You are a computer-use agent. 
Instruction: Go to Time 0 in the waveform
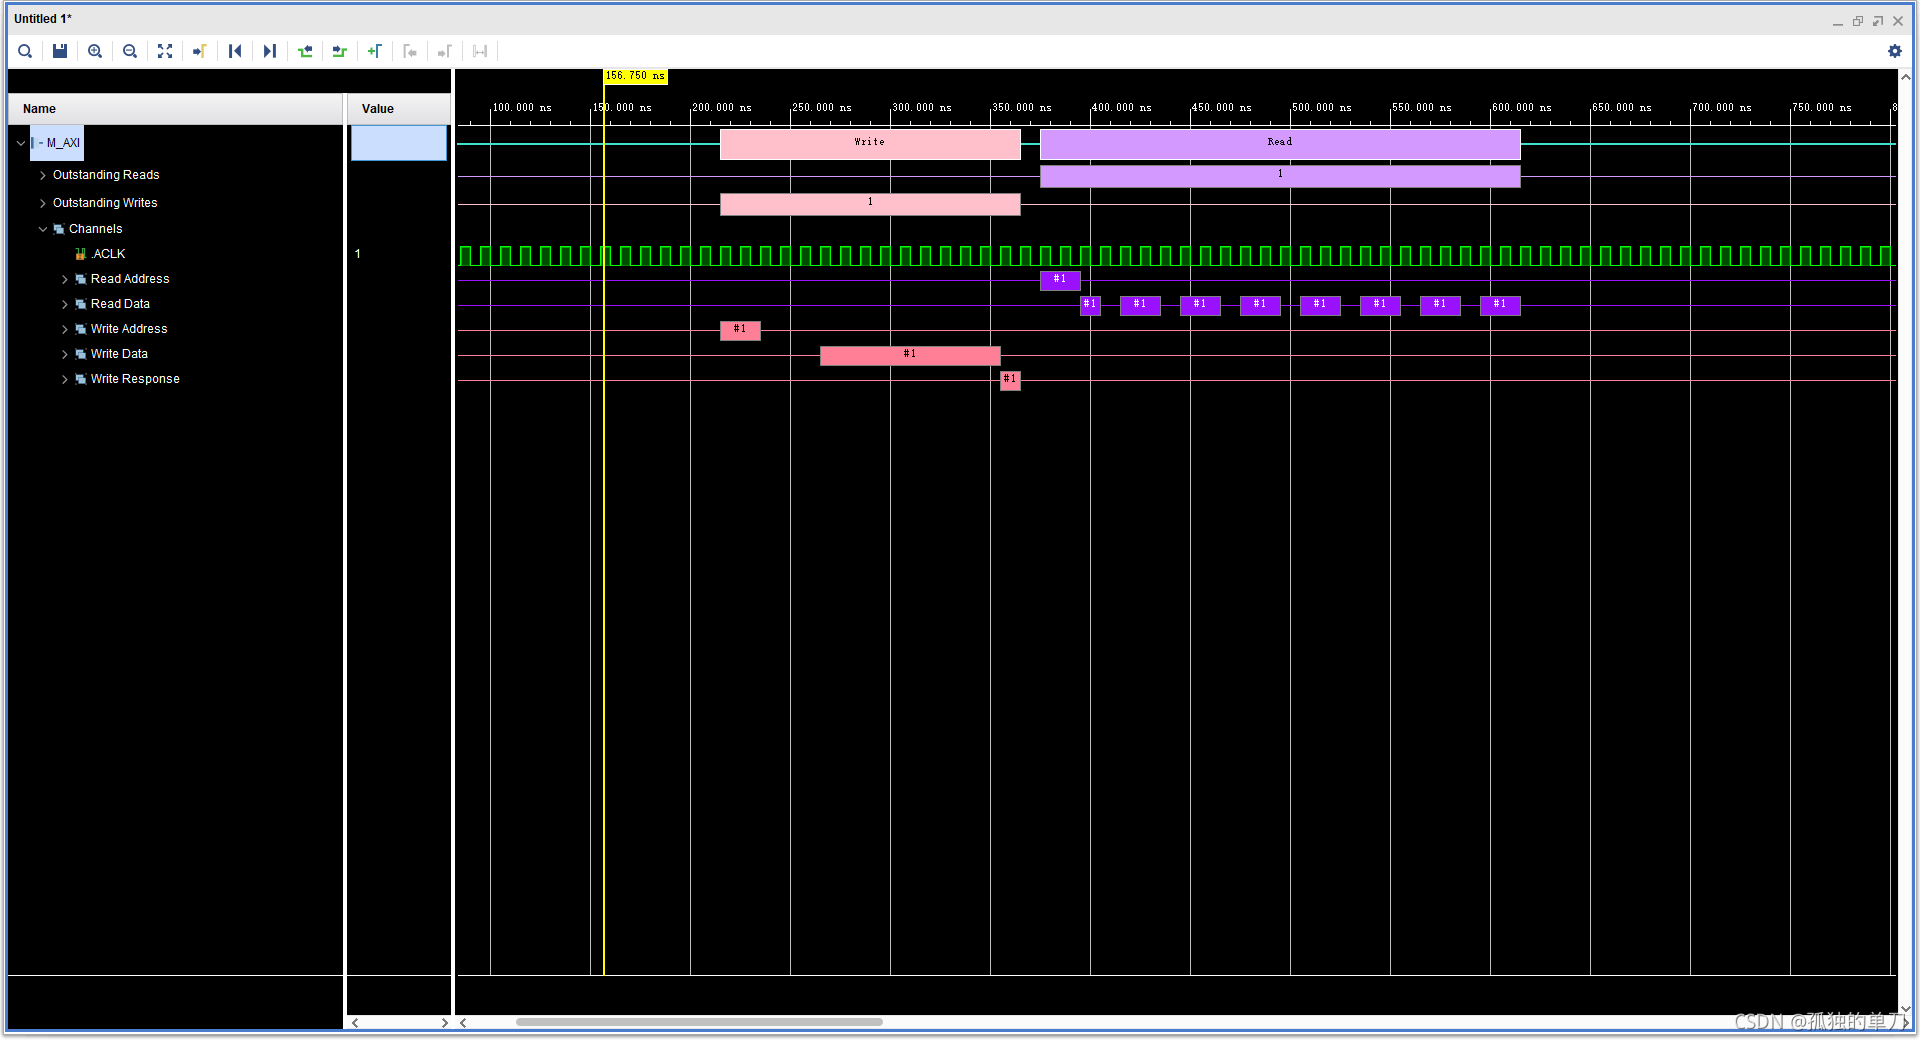(x=235, y=51)
